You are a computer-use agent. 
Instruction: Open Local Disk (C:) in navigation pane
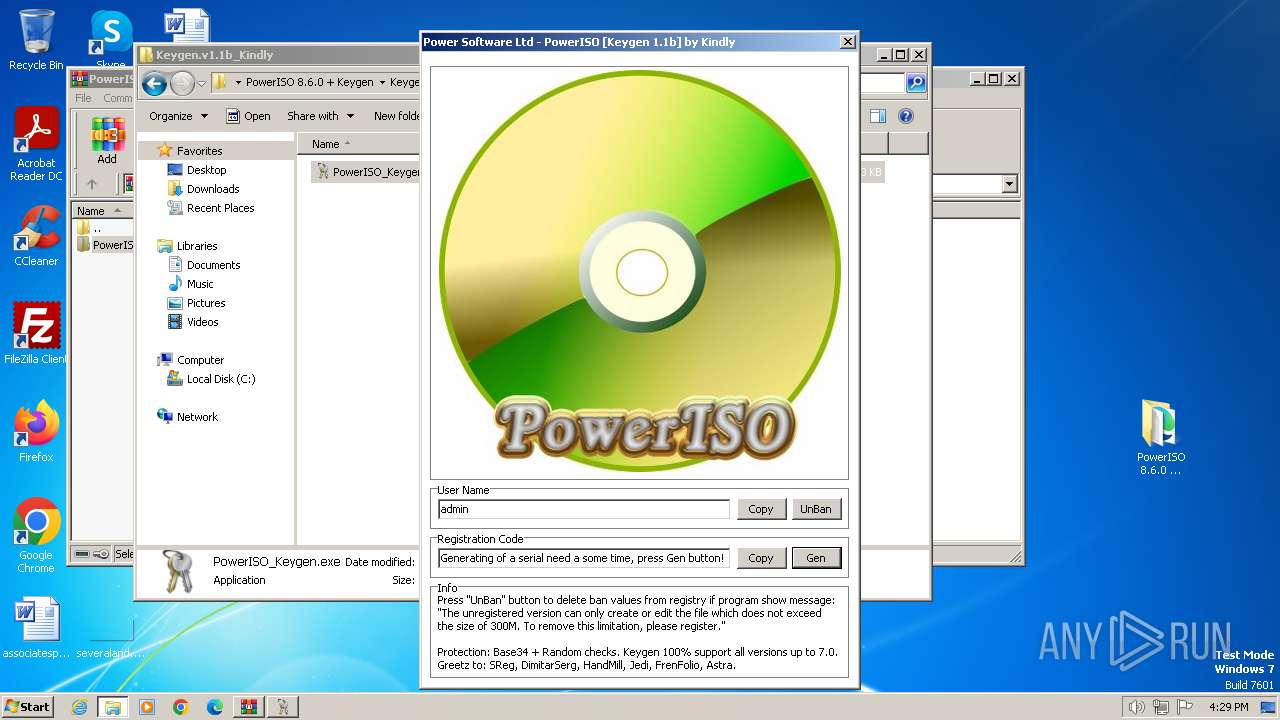[x=220, y=379]
